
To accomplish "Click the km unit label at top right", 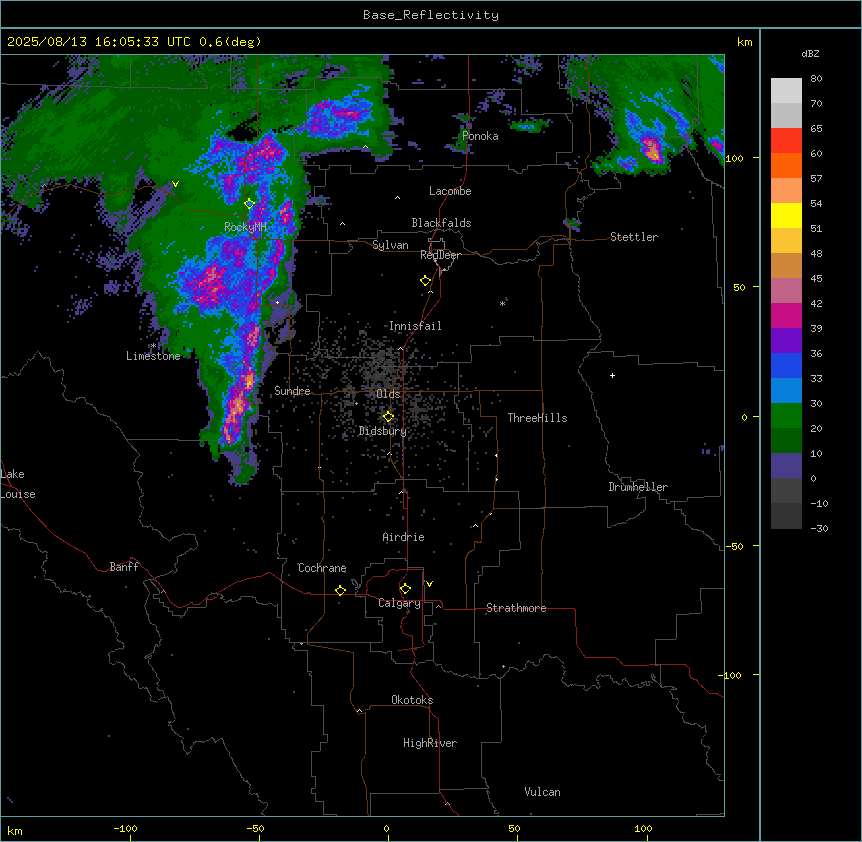I will (x=745, y=42).
